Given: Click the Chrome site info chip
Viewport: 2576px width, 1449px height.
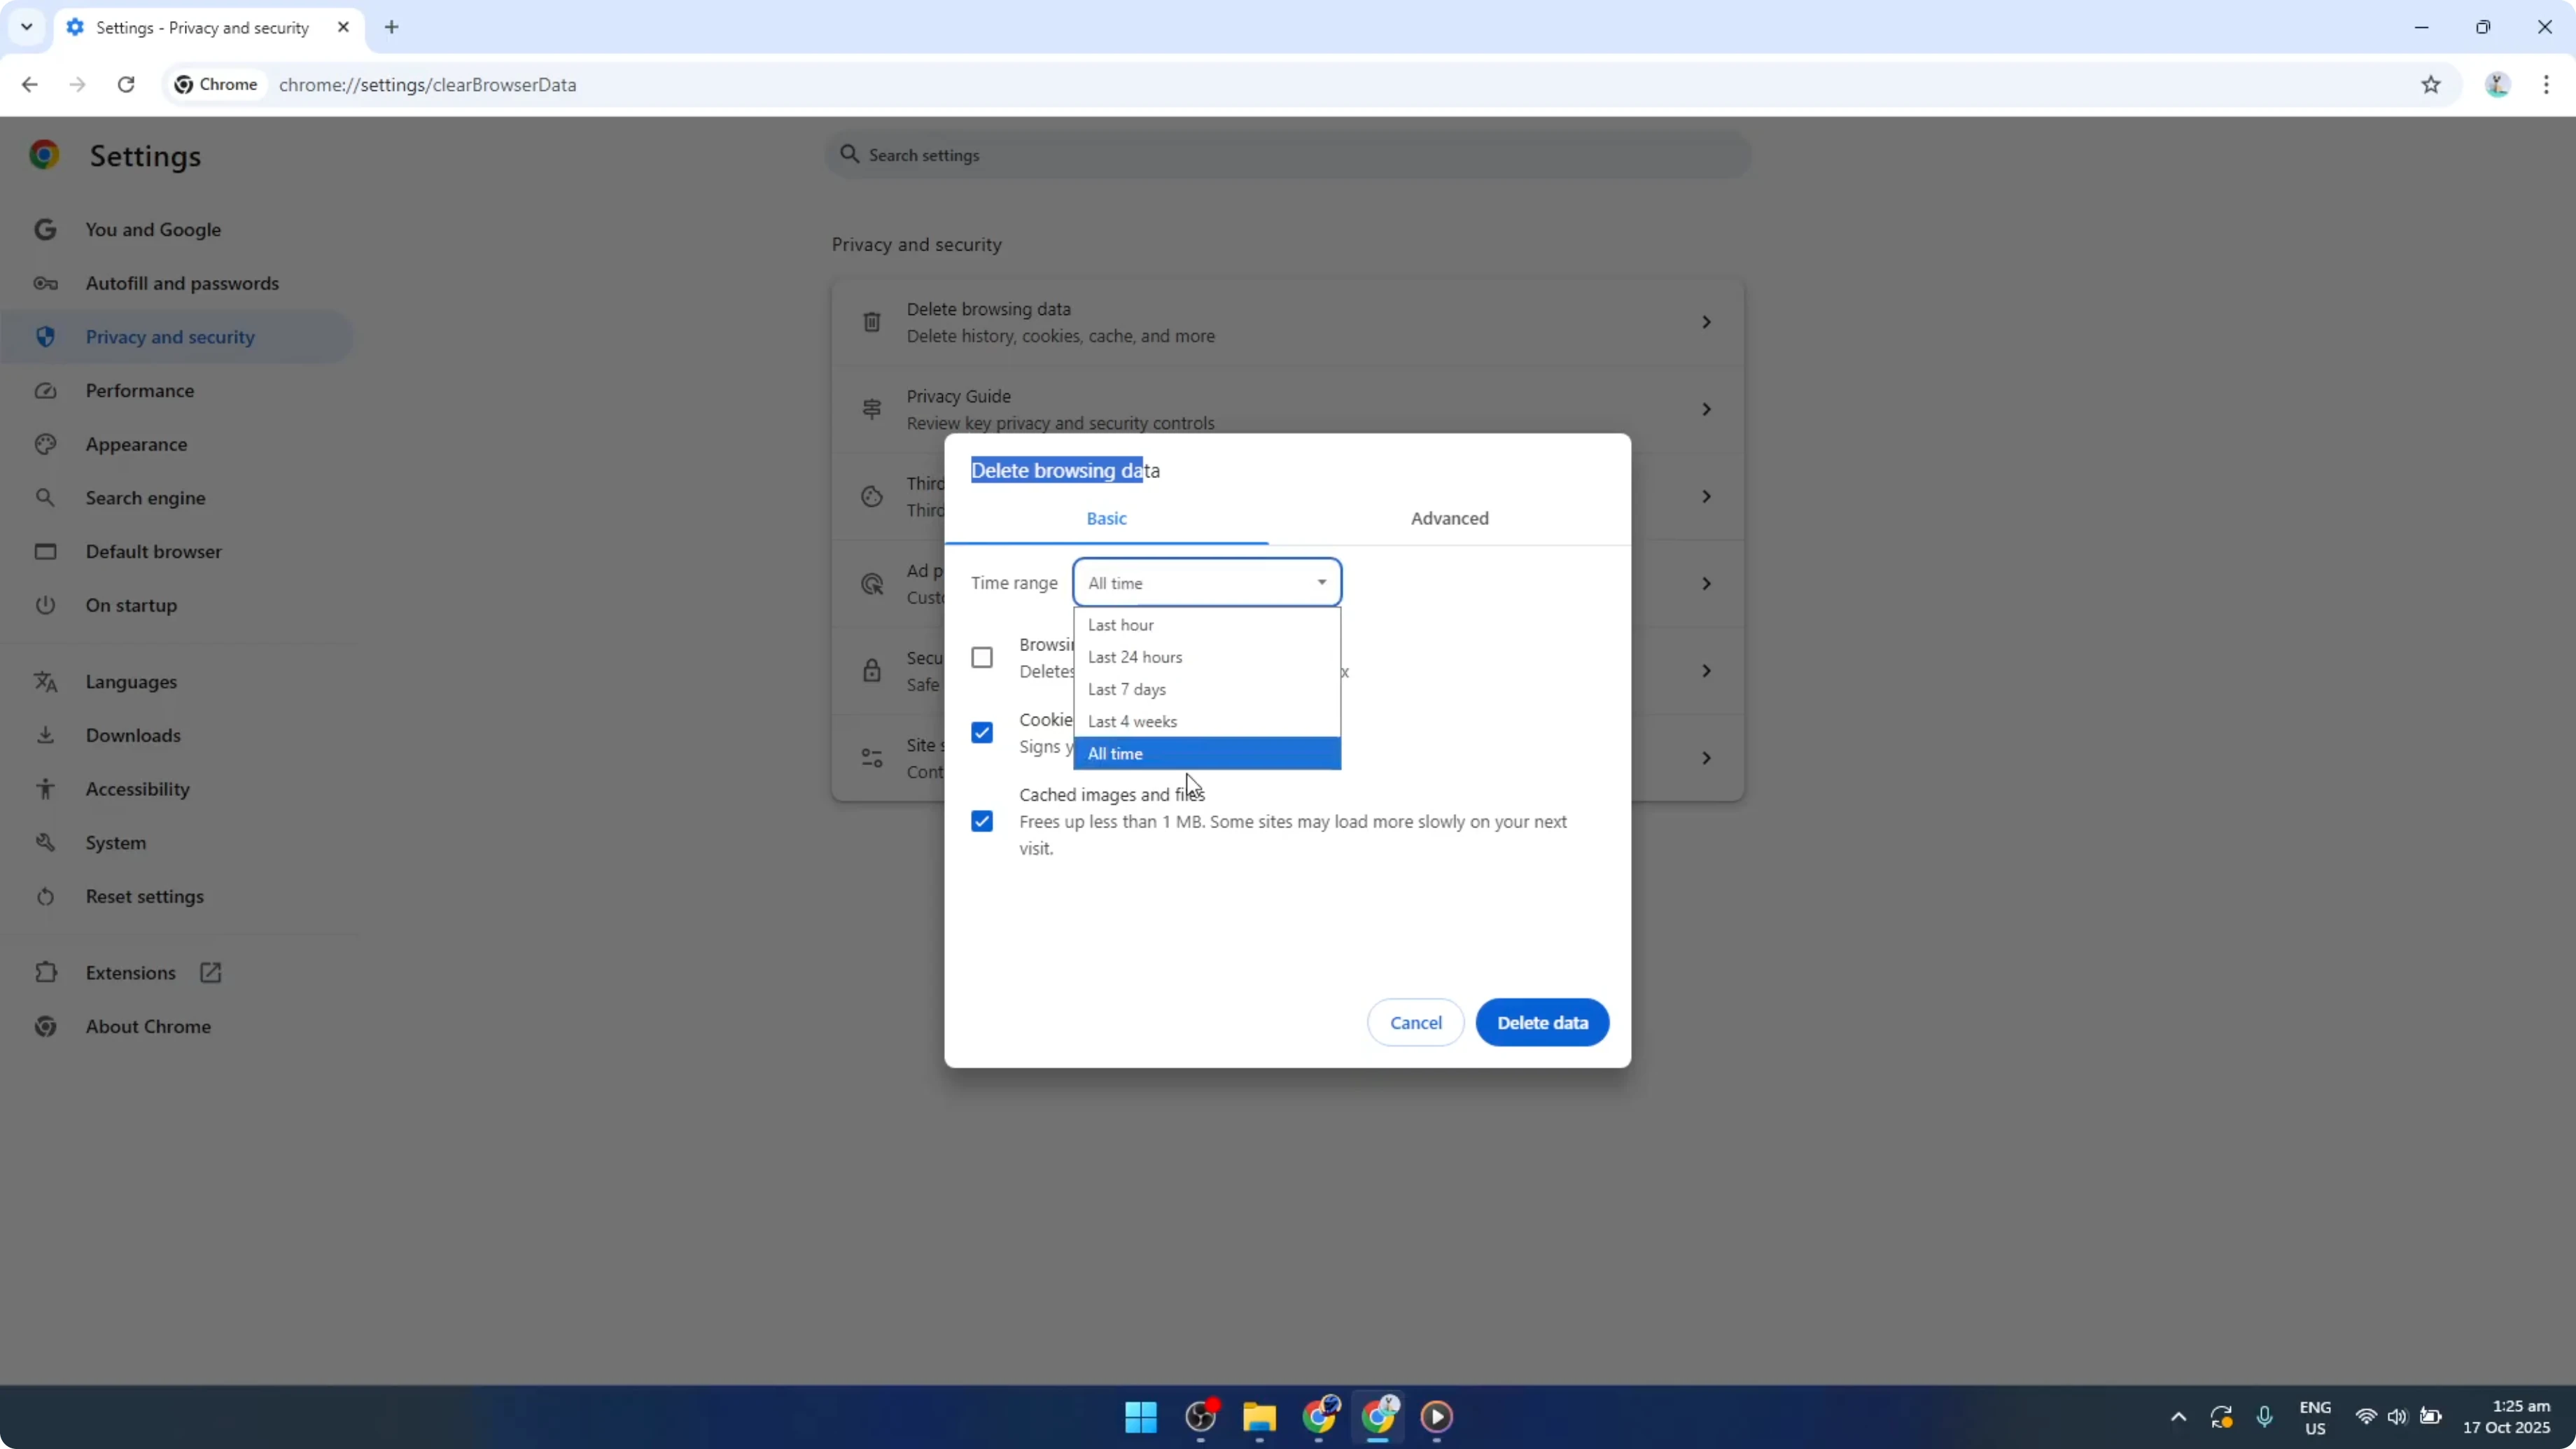Looking at the screenshot, I should [x=216, y=85].
